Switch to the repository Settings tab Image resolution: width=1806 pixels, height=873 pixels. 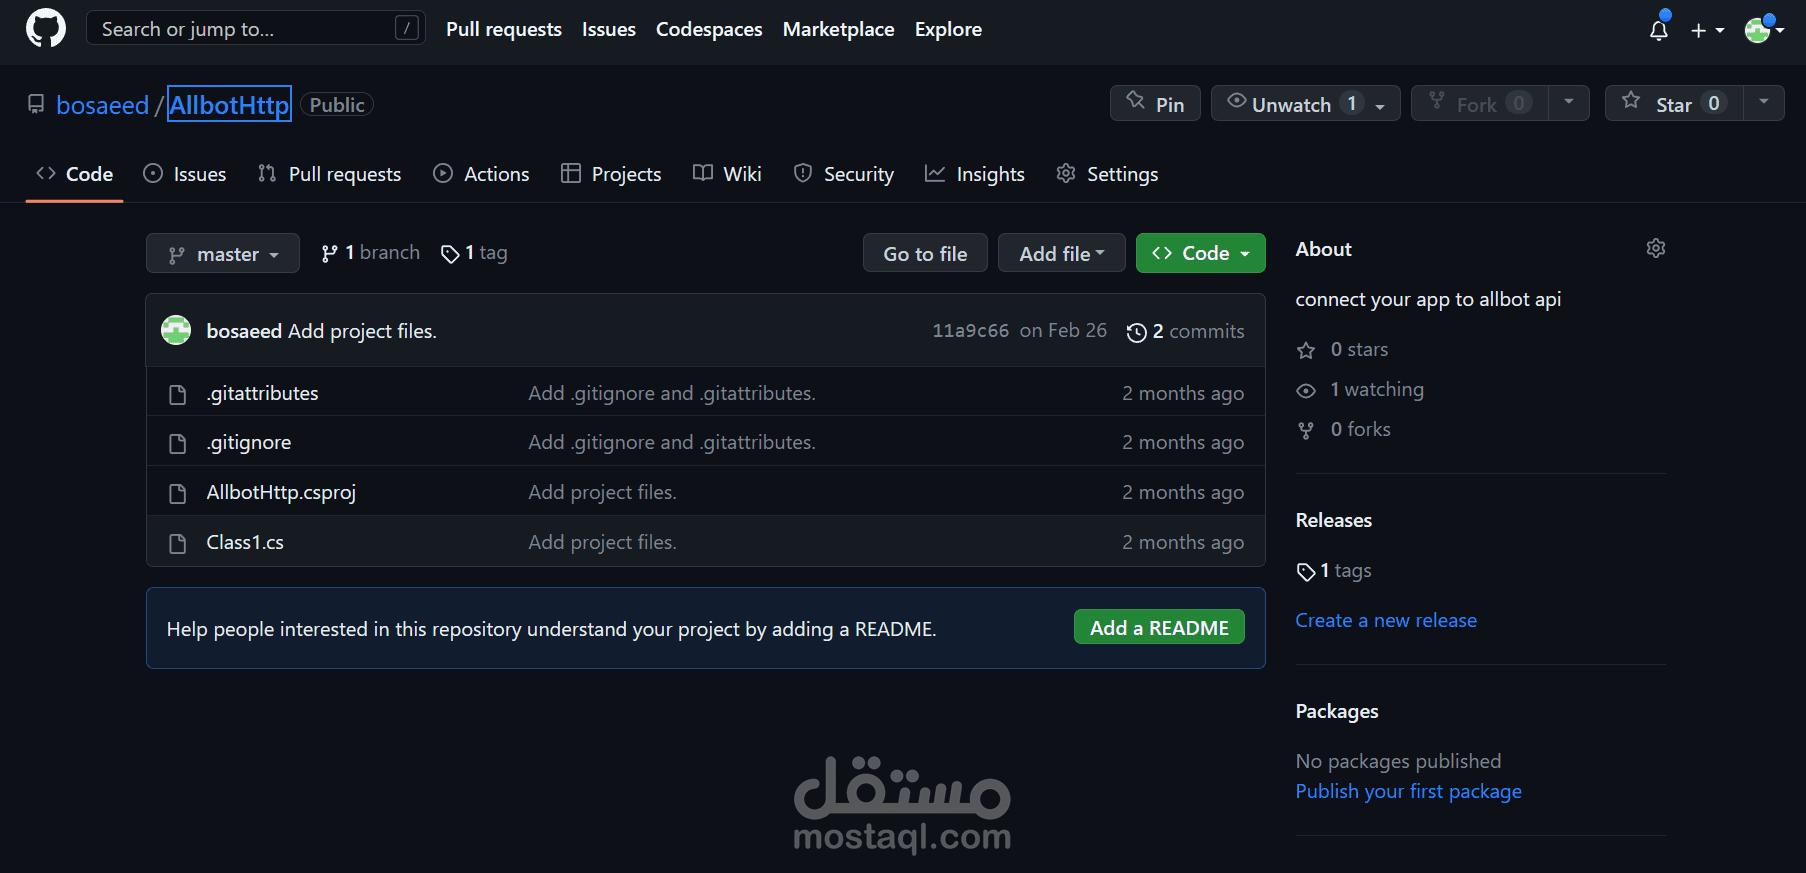[x=1107, y=174]
